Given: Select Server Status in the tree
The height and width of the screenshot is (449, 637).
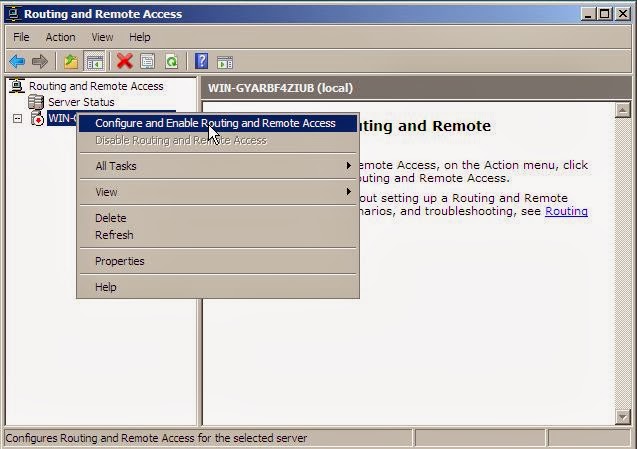Looking at the screenshot, I should pos(81,102).
